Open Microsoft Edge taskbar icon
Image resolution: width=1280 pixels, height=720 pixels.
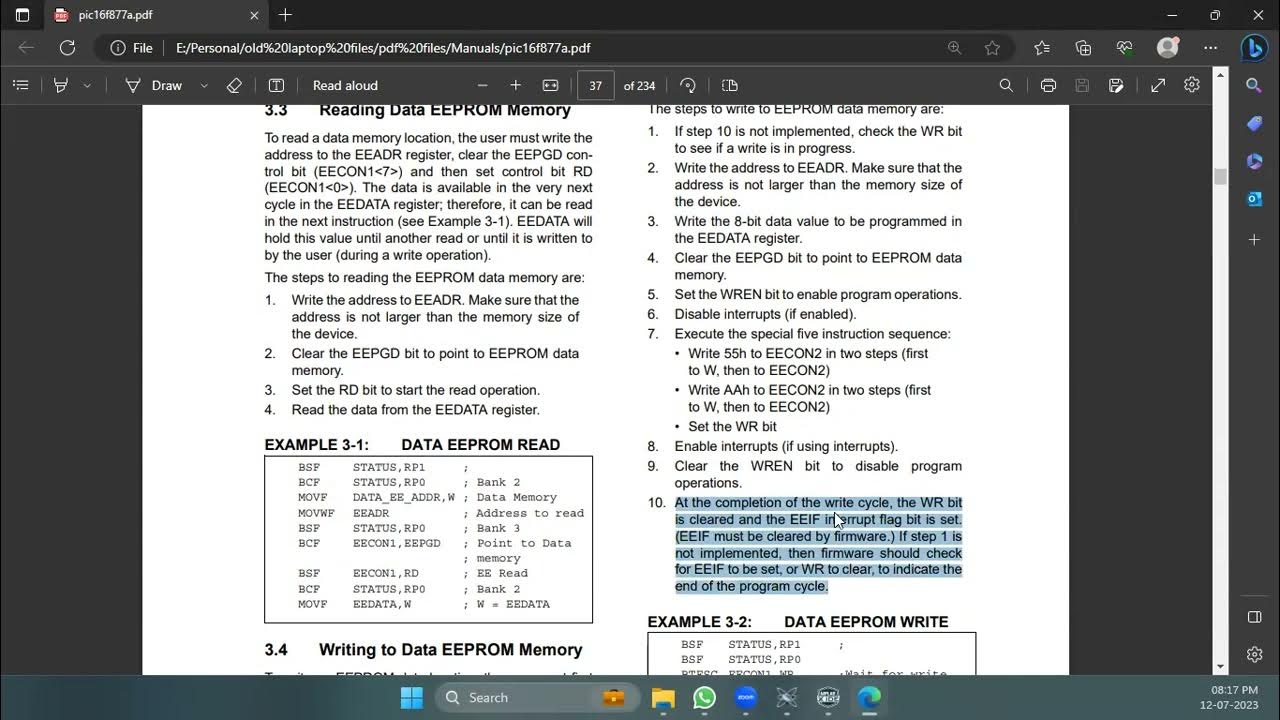tap(869, 698)
